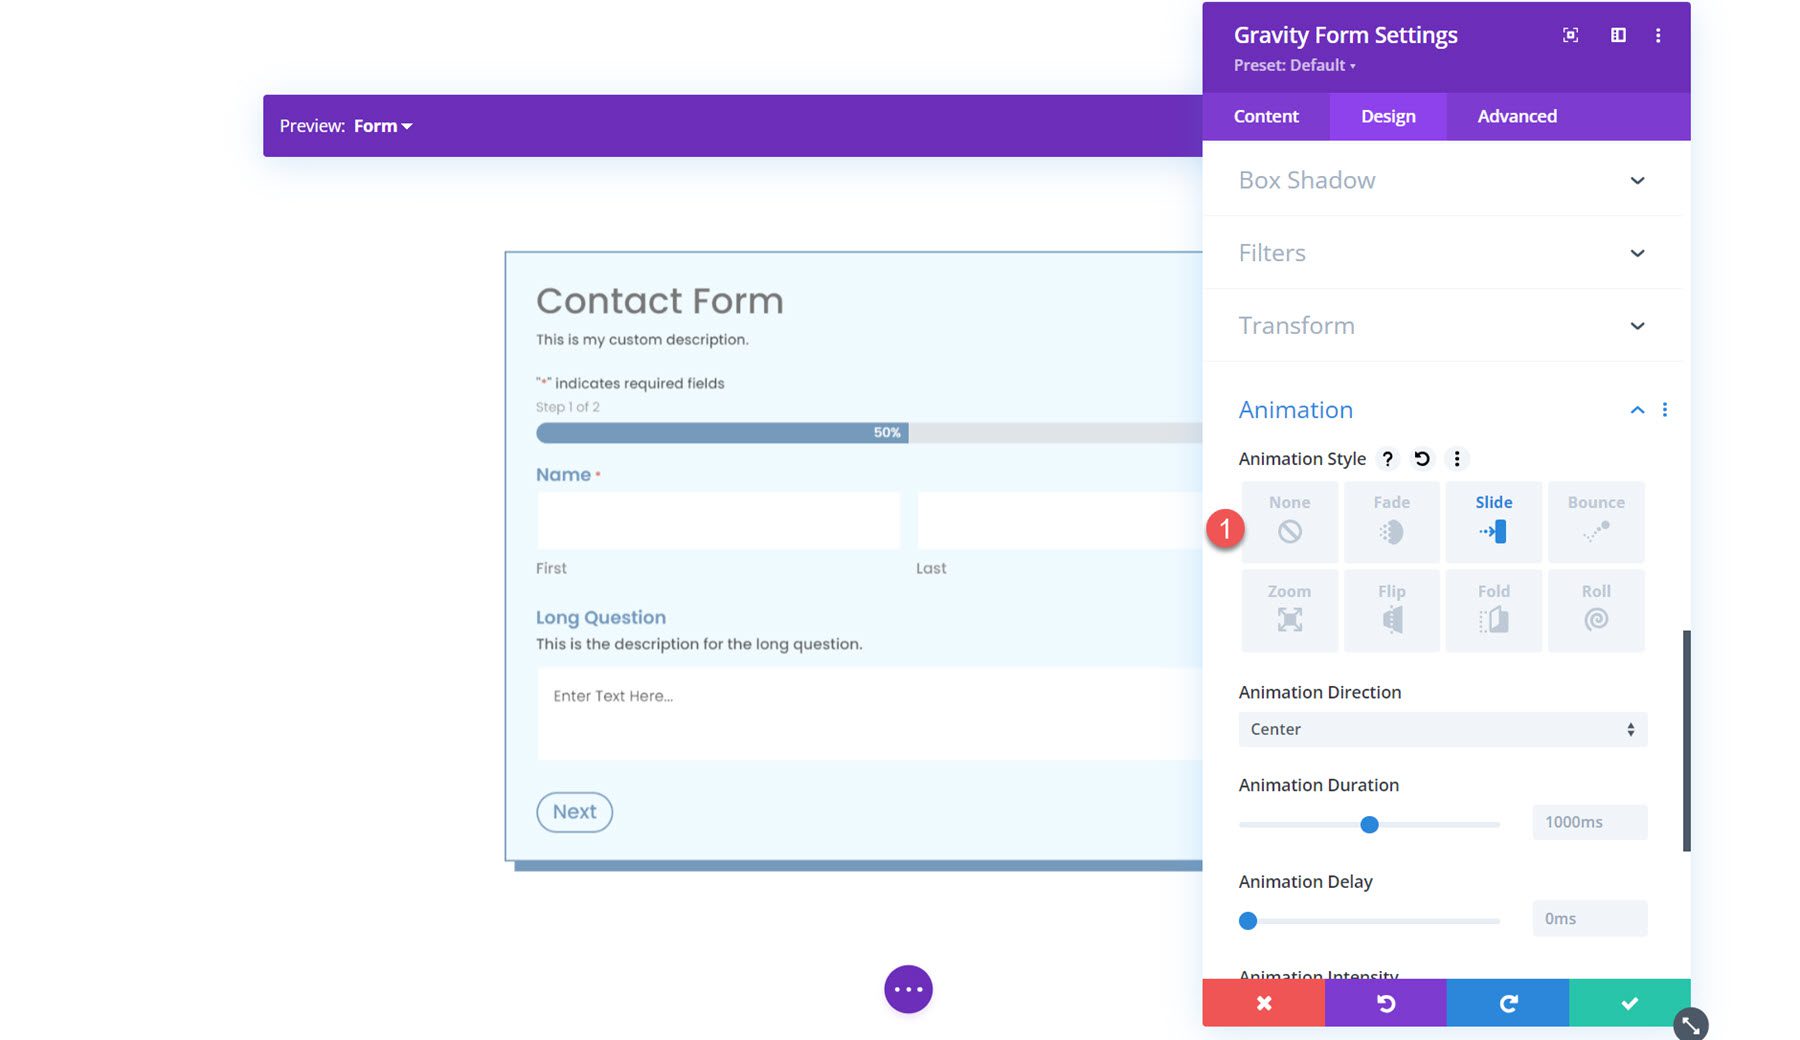1800x1040 pixels.
Task: Switch to the Advanced tab
Action: point(1516,116)
